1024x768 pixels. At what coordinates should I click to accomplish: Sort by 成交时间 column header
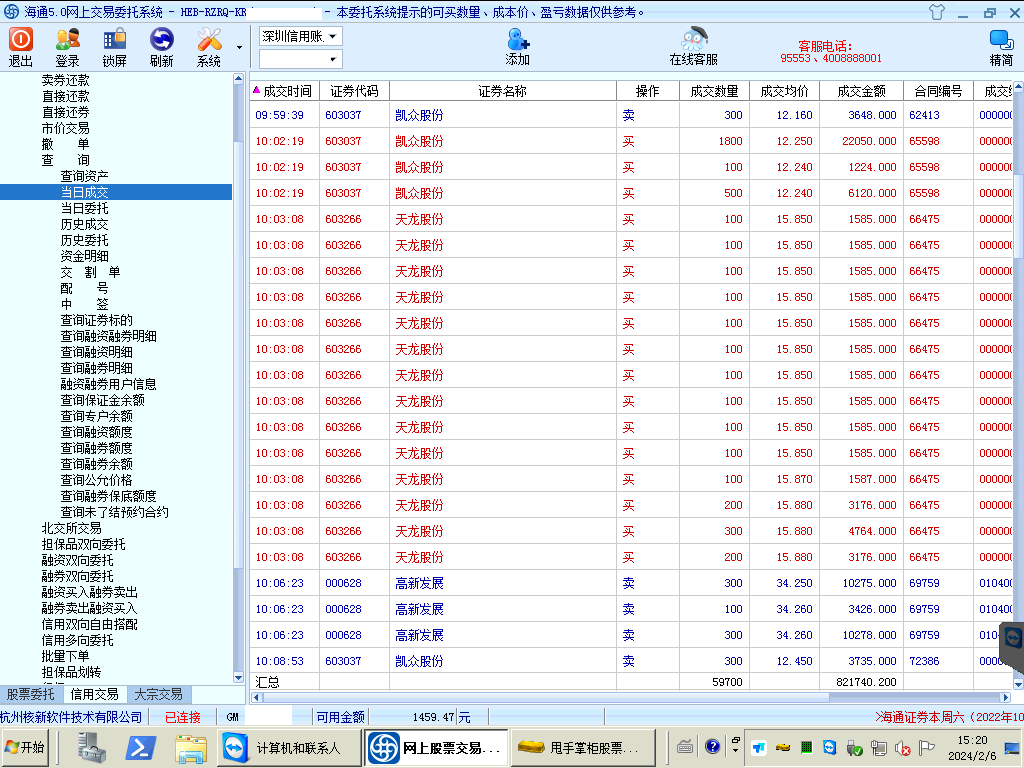[287, 91]
